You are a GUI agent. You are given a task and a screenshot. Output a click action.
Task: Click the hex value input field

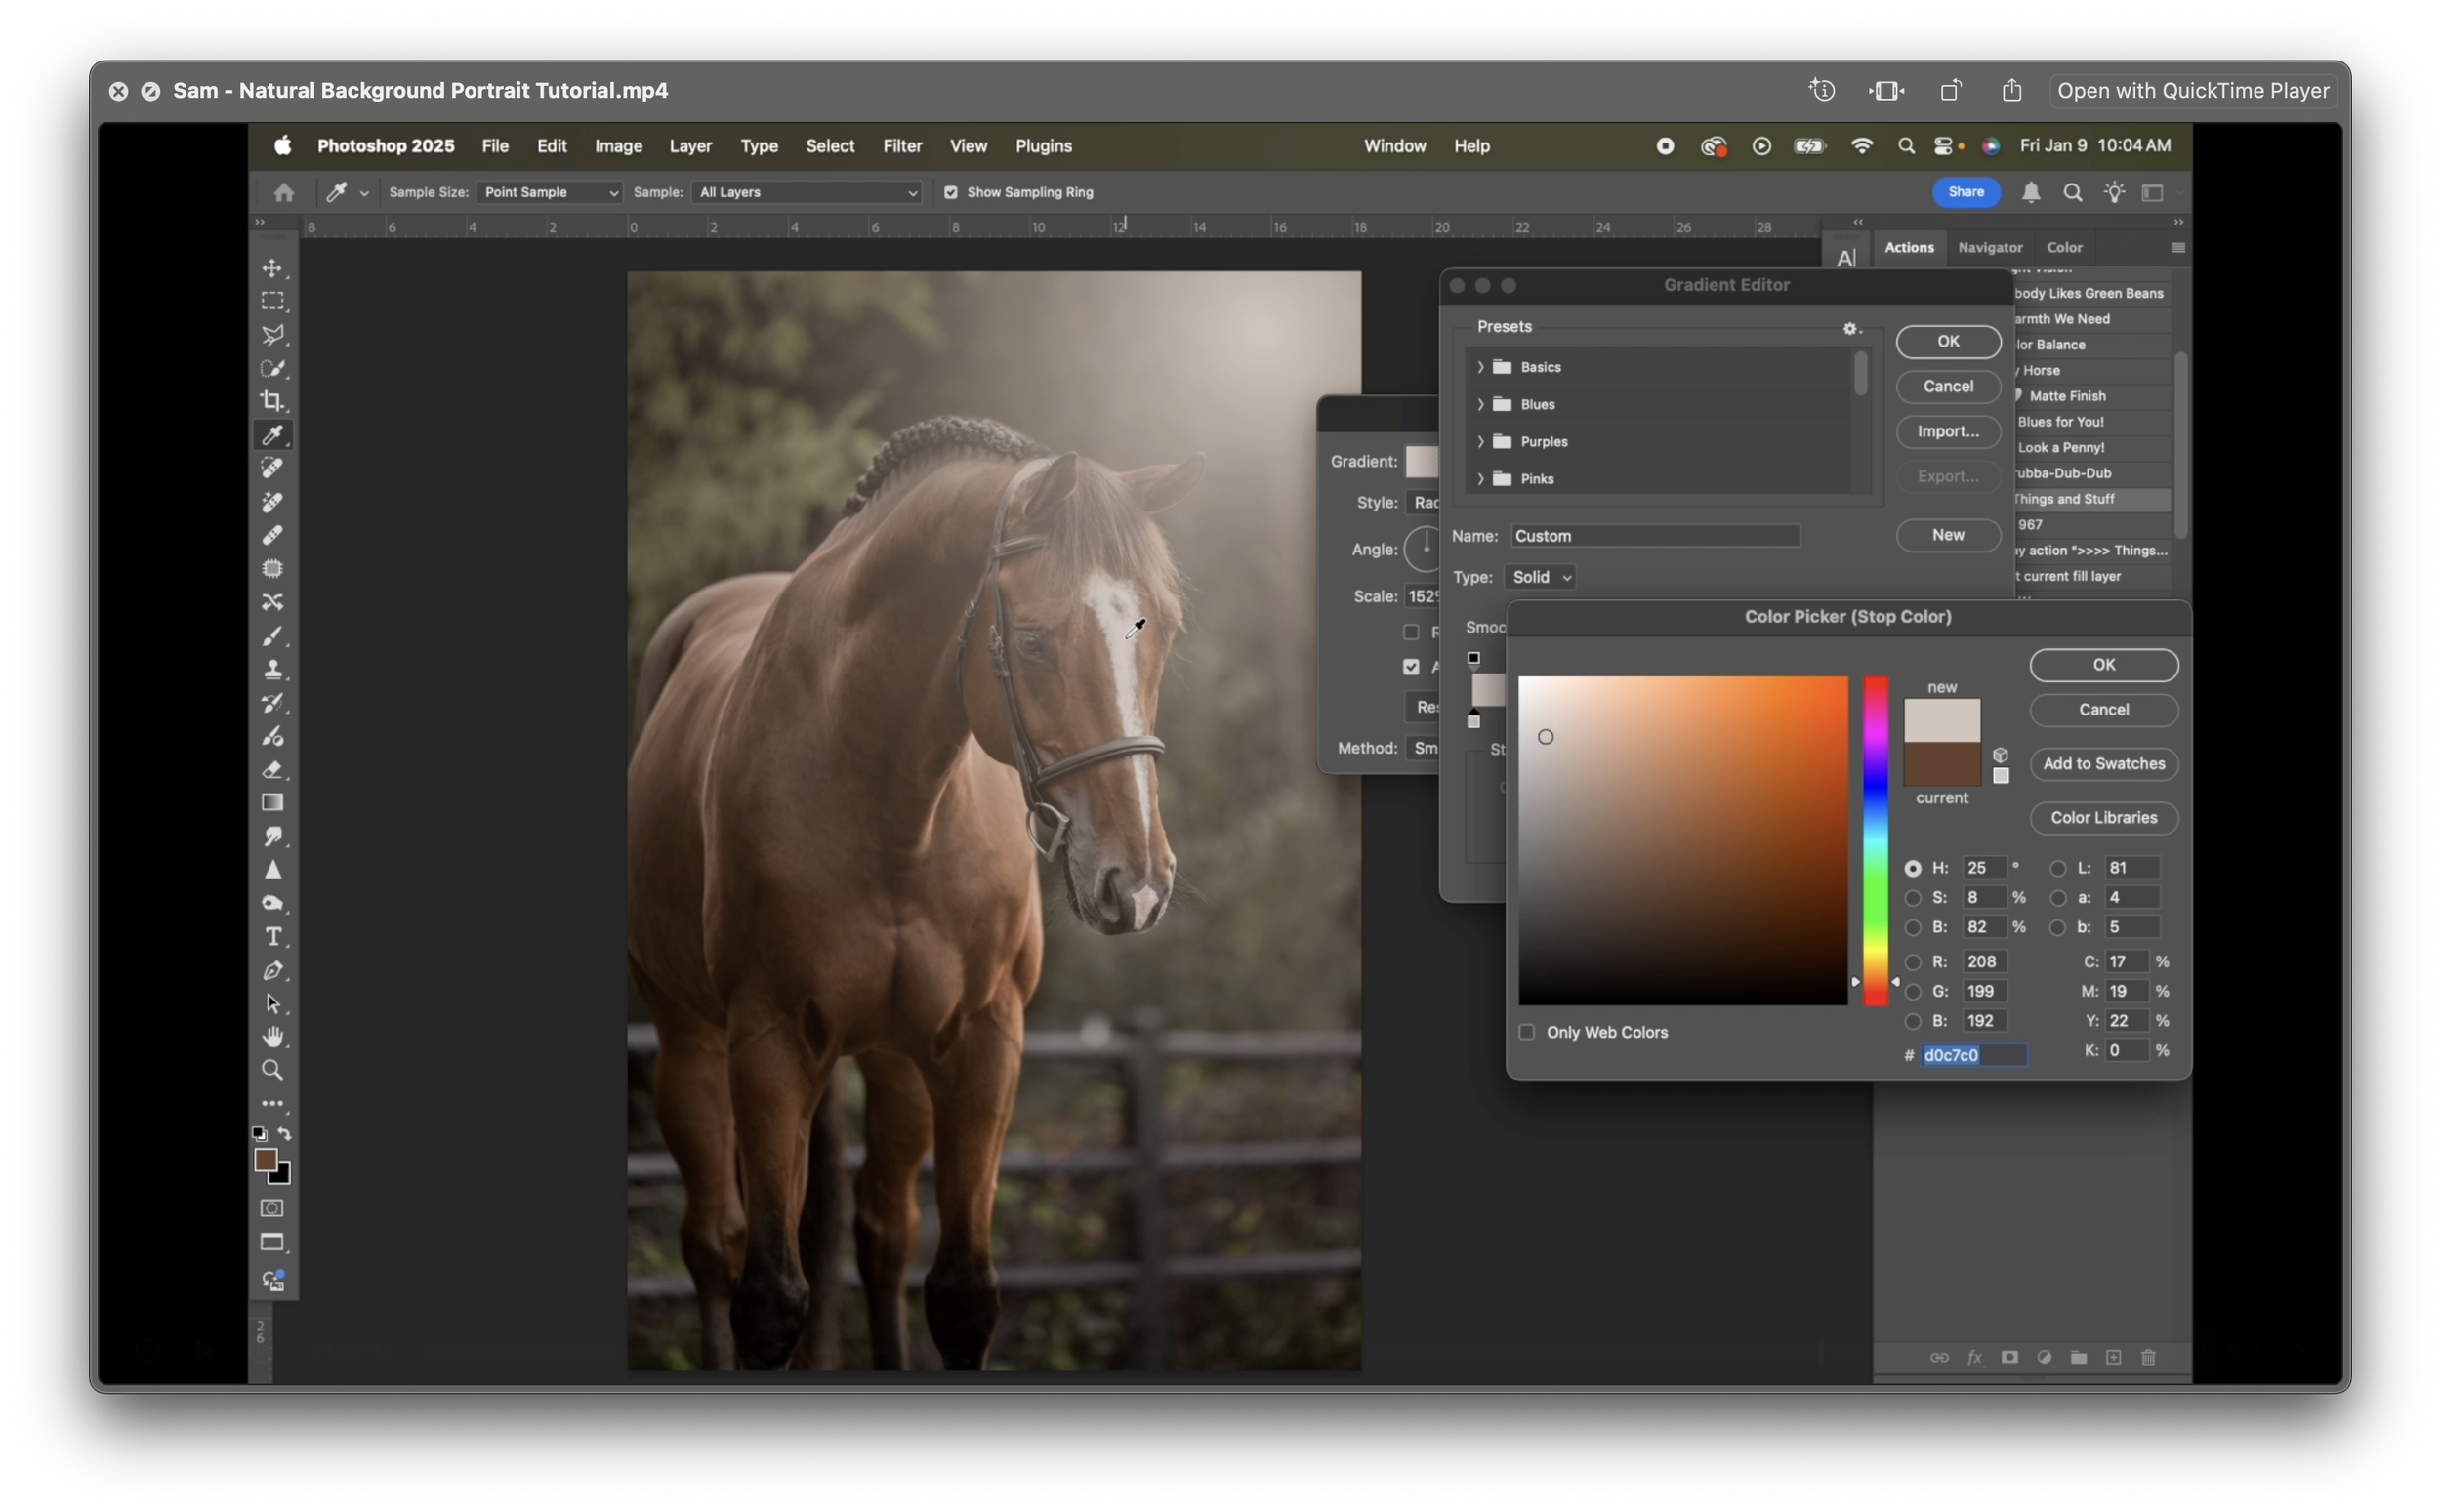tap(1975, 1054)
